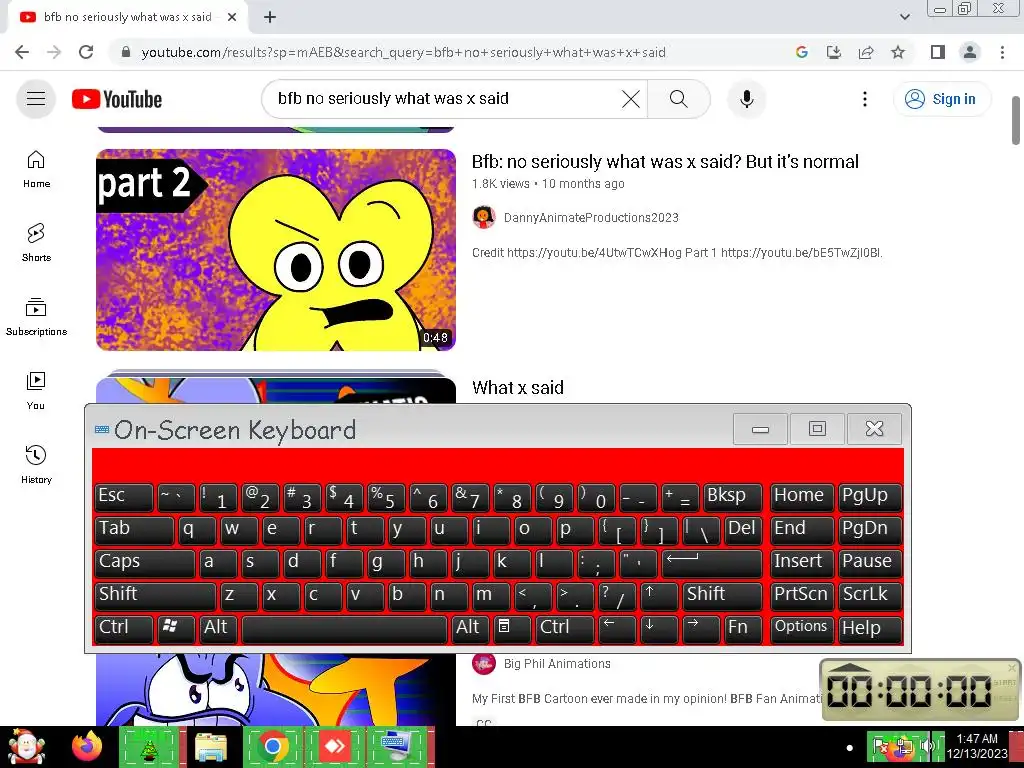Start voice search with microphone icon
1024x768 pixels.
(x=746, y=99)
